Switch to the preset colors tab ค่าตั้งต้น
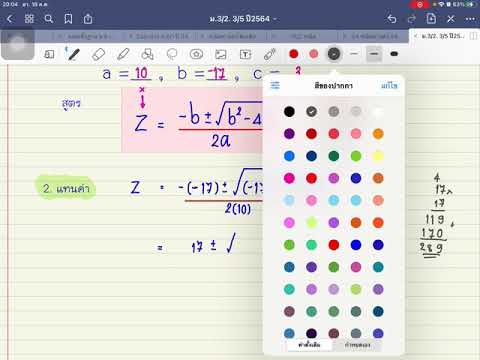This screenshot has width=480, height=360. (x=309, y=345)
